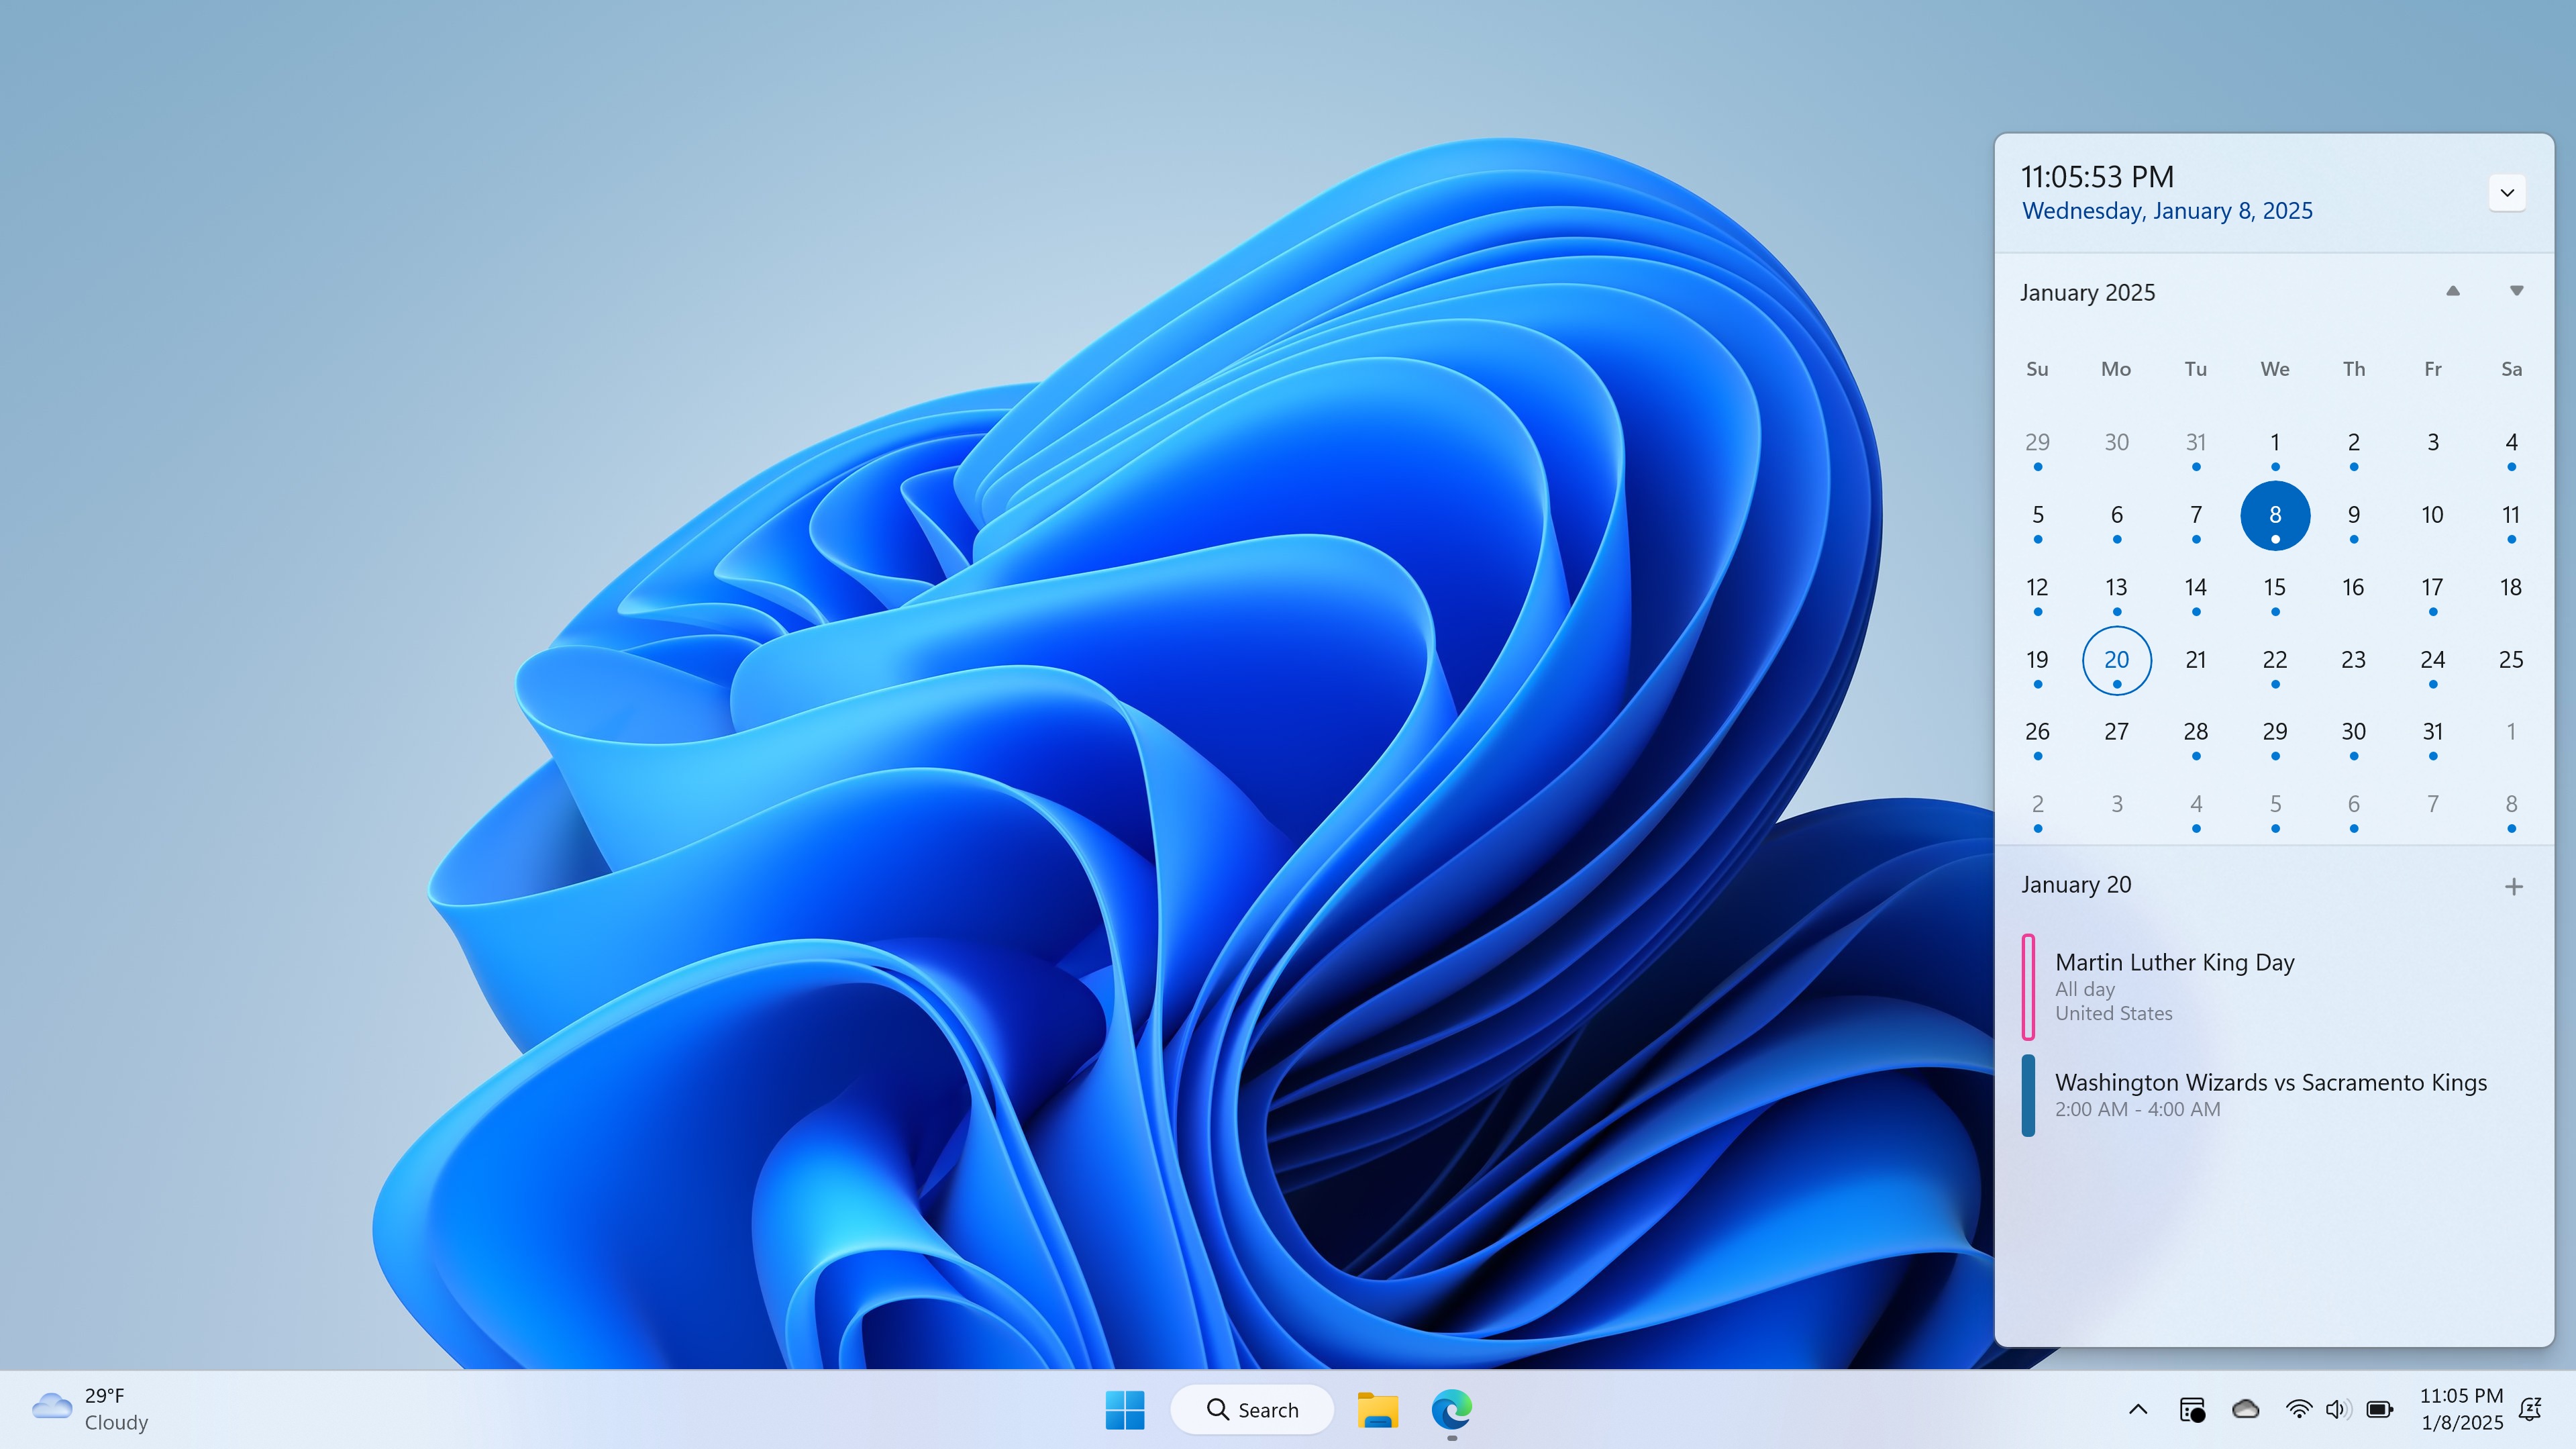Go to next month with down arrow
Image resolution: width=2576 pixels, height=1449 pixels.
(x=2517, y=291)
